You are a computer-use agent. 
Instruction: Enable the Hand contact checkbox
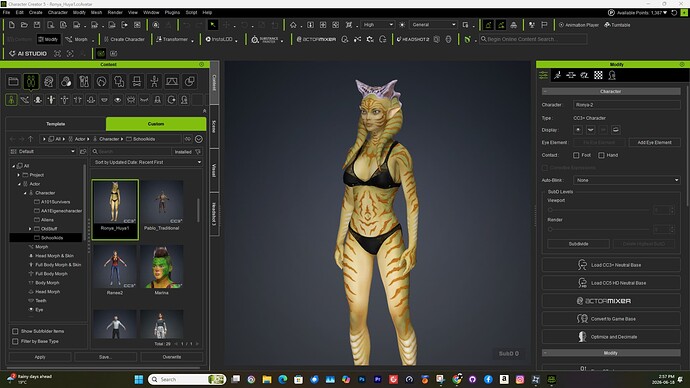(x=601, y=155)
